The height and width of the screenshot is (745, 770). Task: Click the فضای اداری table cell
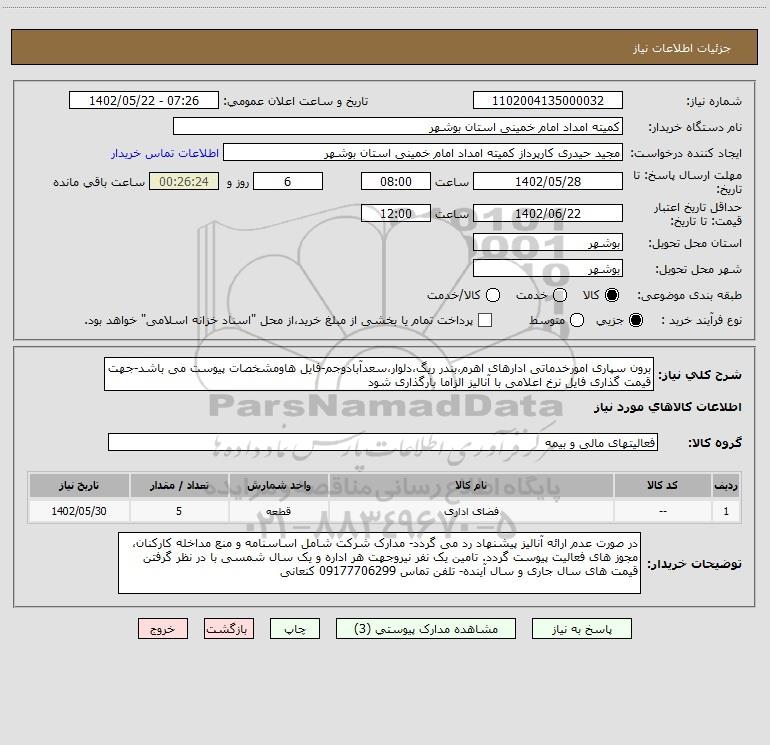click(470, 511)
